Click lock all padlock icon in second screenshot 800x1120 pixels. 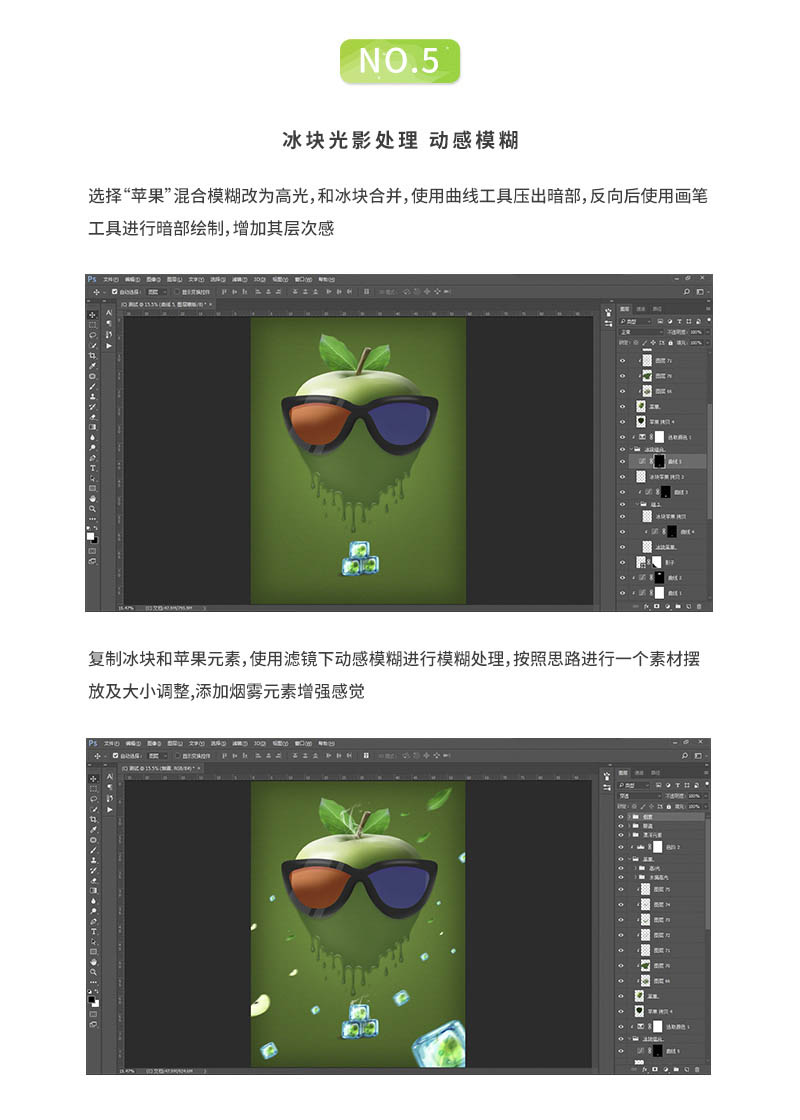click(669, 806)
